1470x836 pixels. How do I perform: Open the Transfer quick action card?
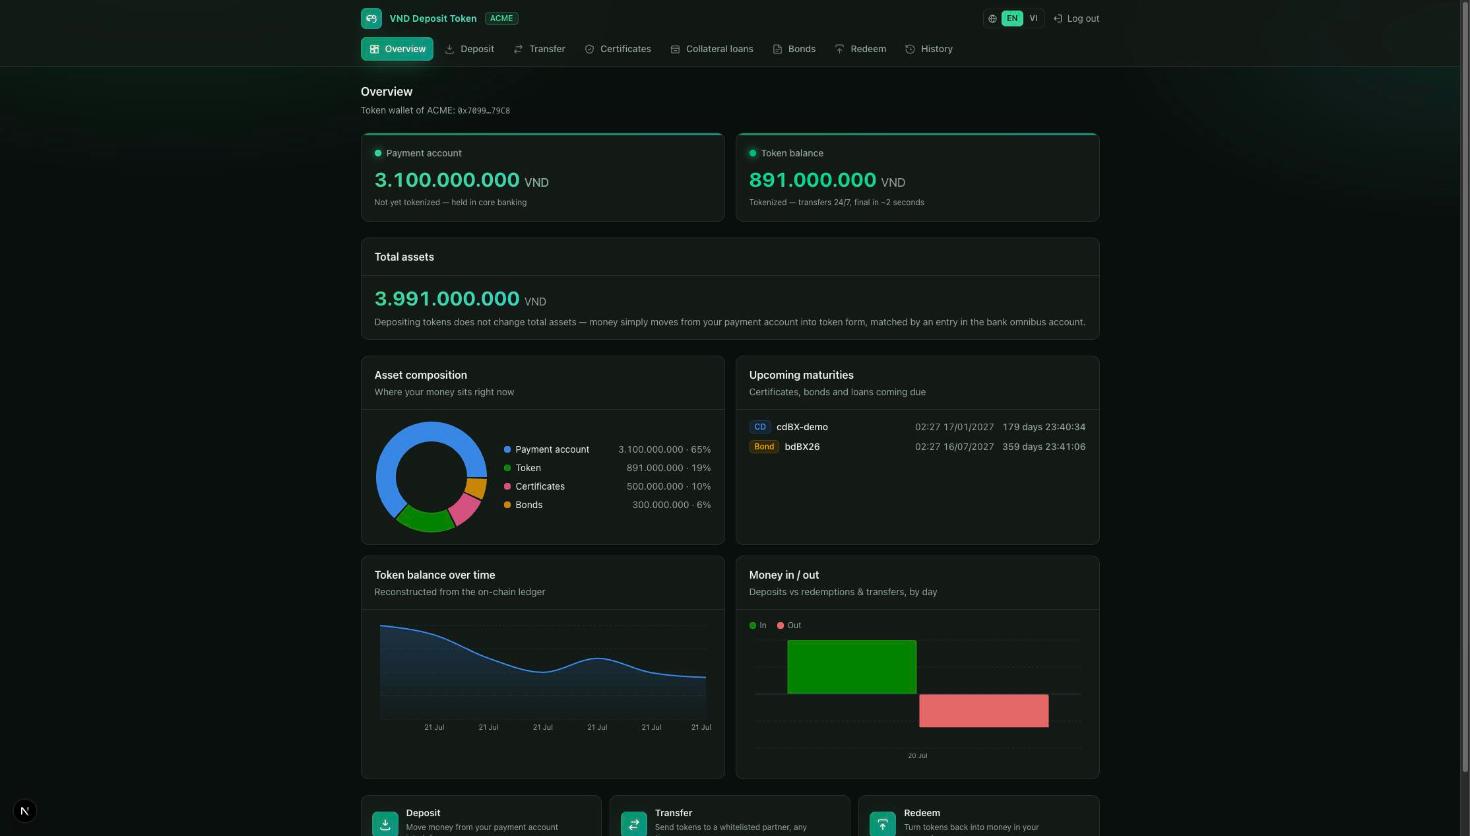730,816
